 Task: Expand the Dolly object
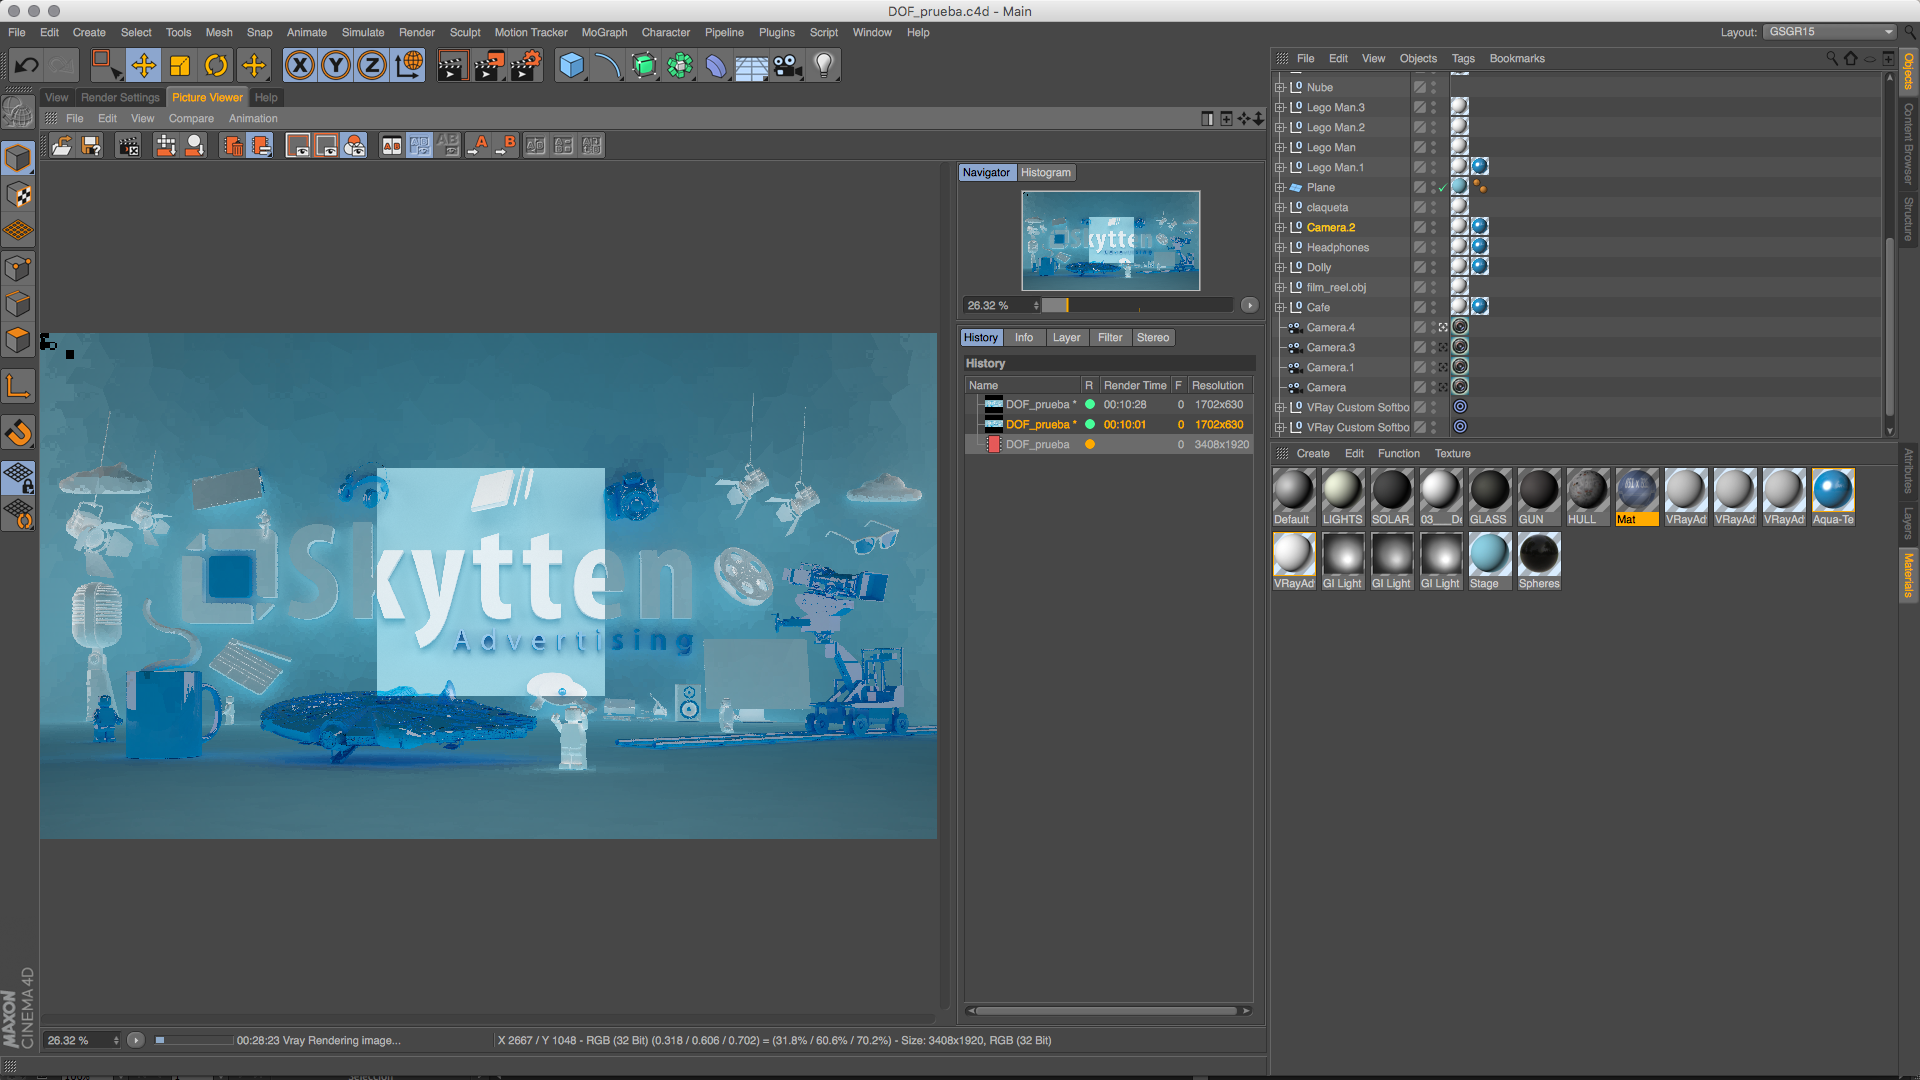tap(1279, 267)
